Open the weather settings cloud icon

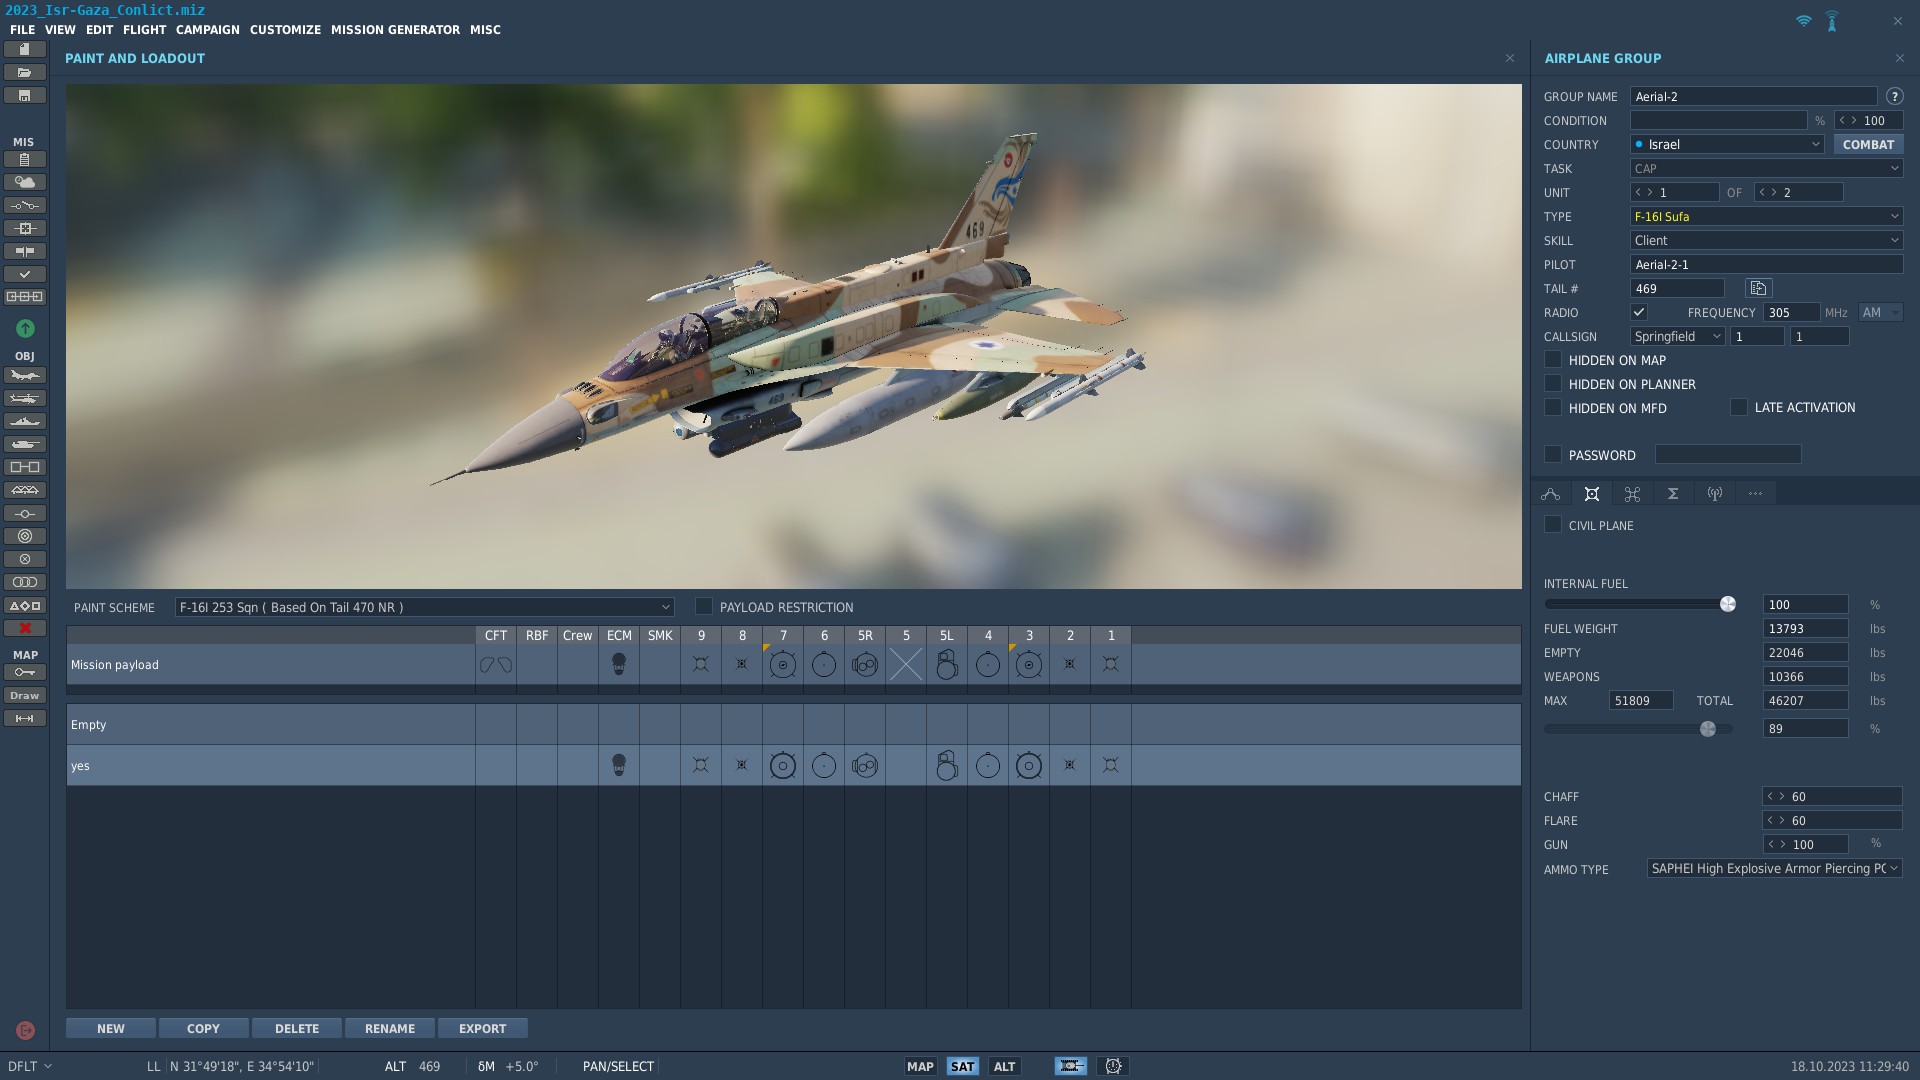coord(25,182)
